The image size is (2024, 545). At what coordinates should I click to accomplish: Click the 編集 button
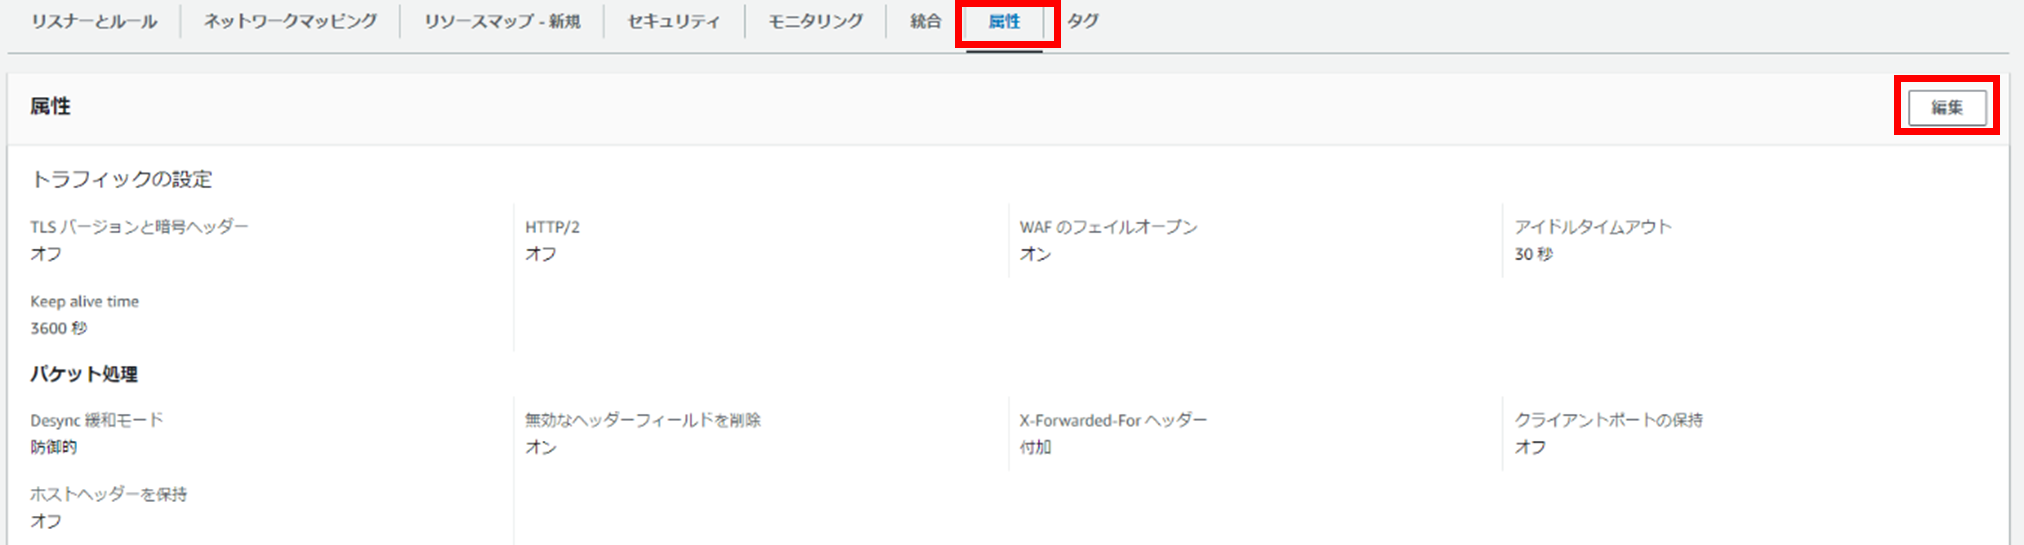(1946, 107)
